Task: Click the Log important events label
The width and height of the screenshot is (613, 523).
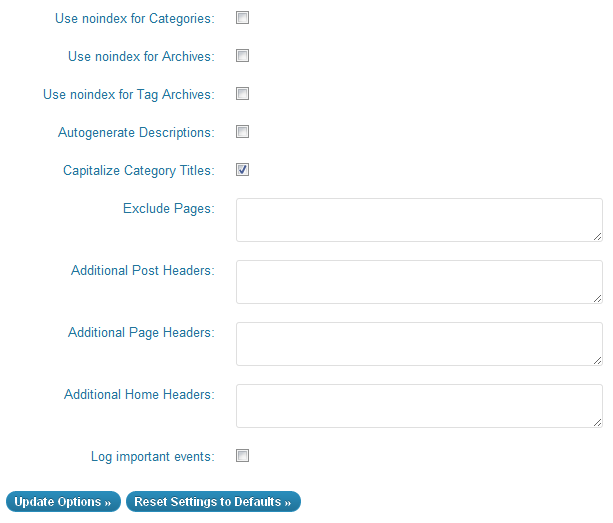Action: [152, 457]
